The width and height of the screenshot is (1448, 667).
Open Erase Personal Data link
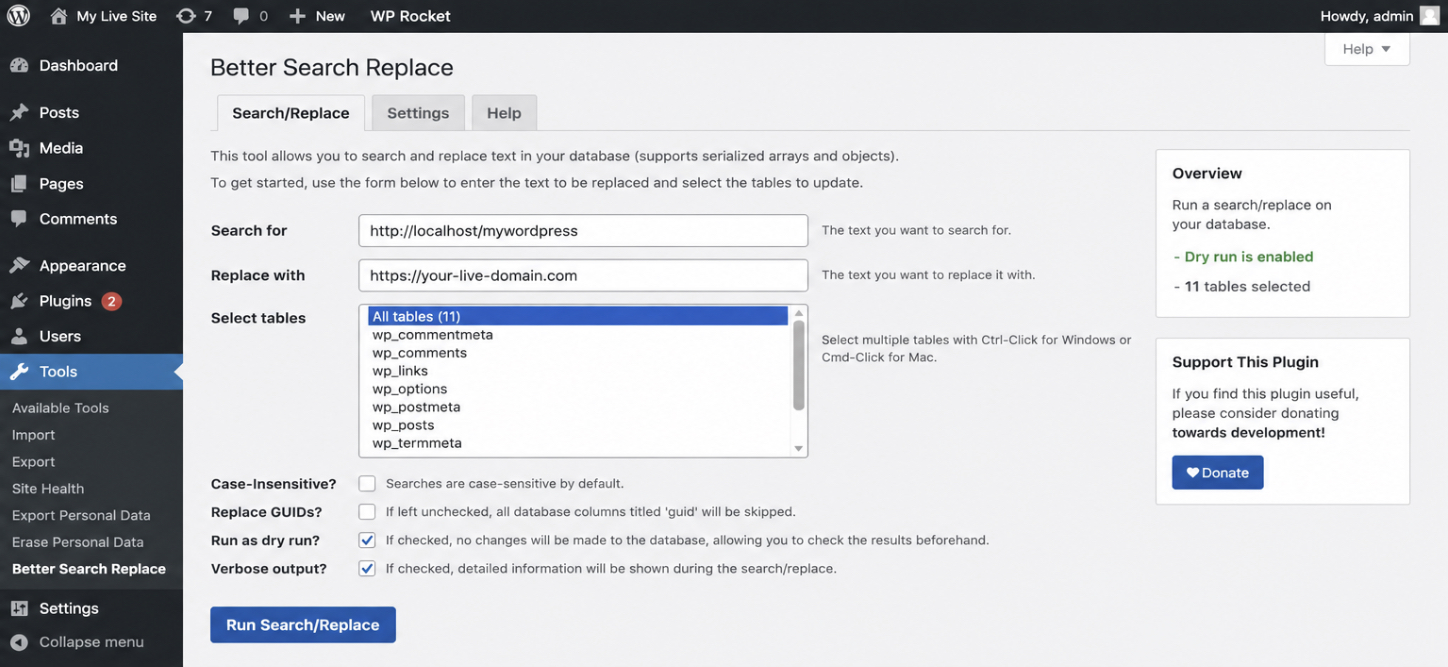point(78,542)
